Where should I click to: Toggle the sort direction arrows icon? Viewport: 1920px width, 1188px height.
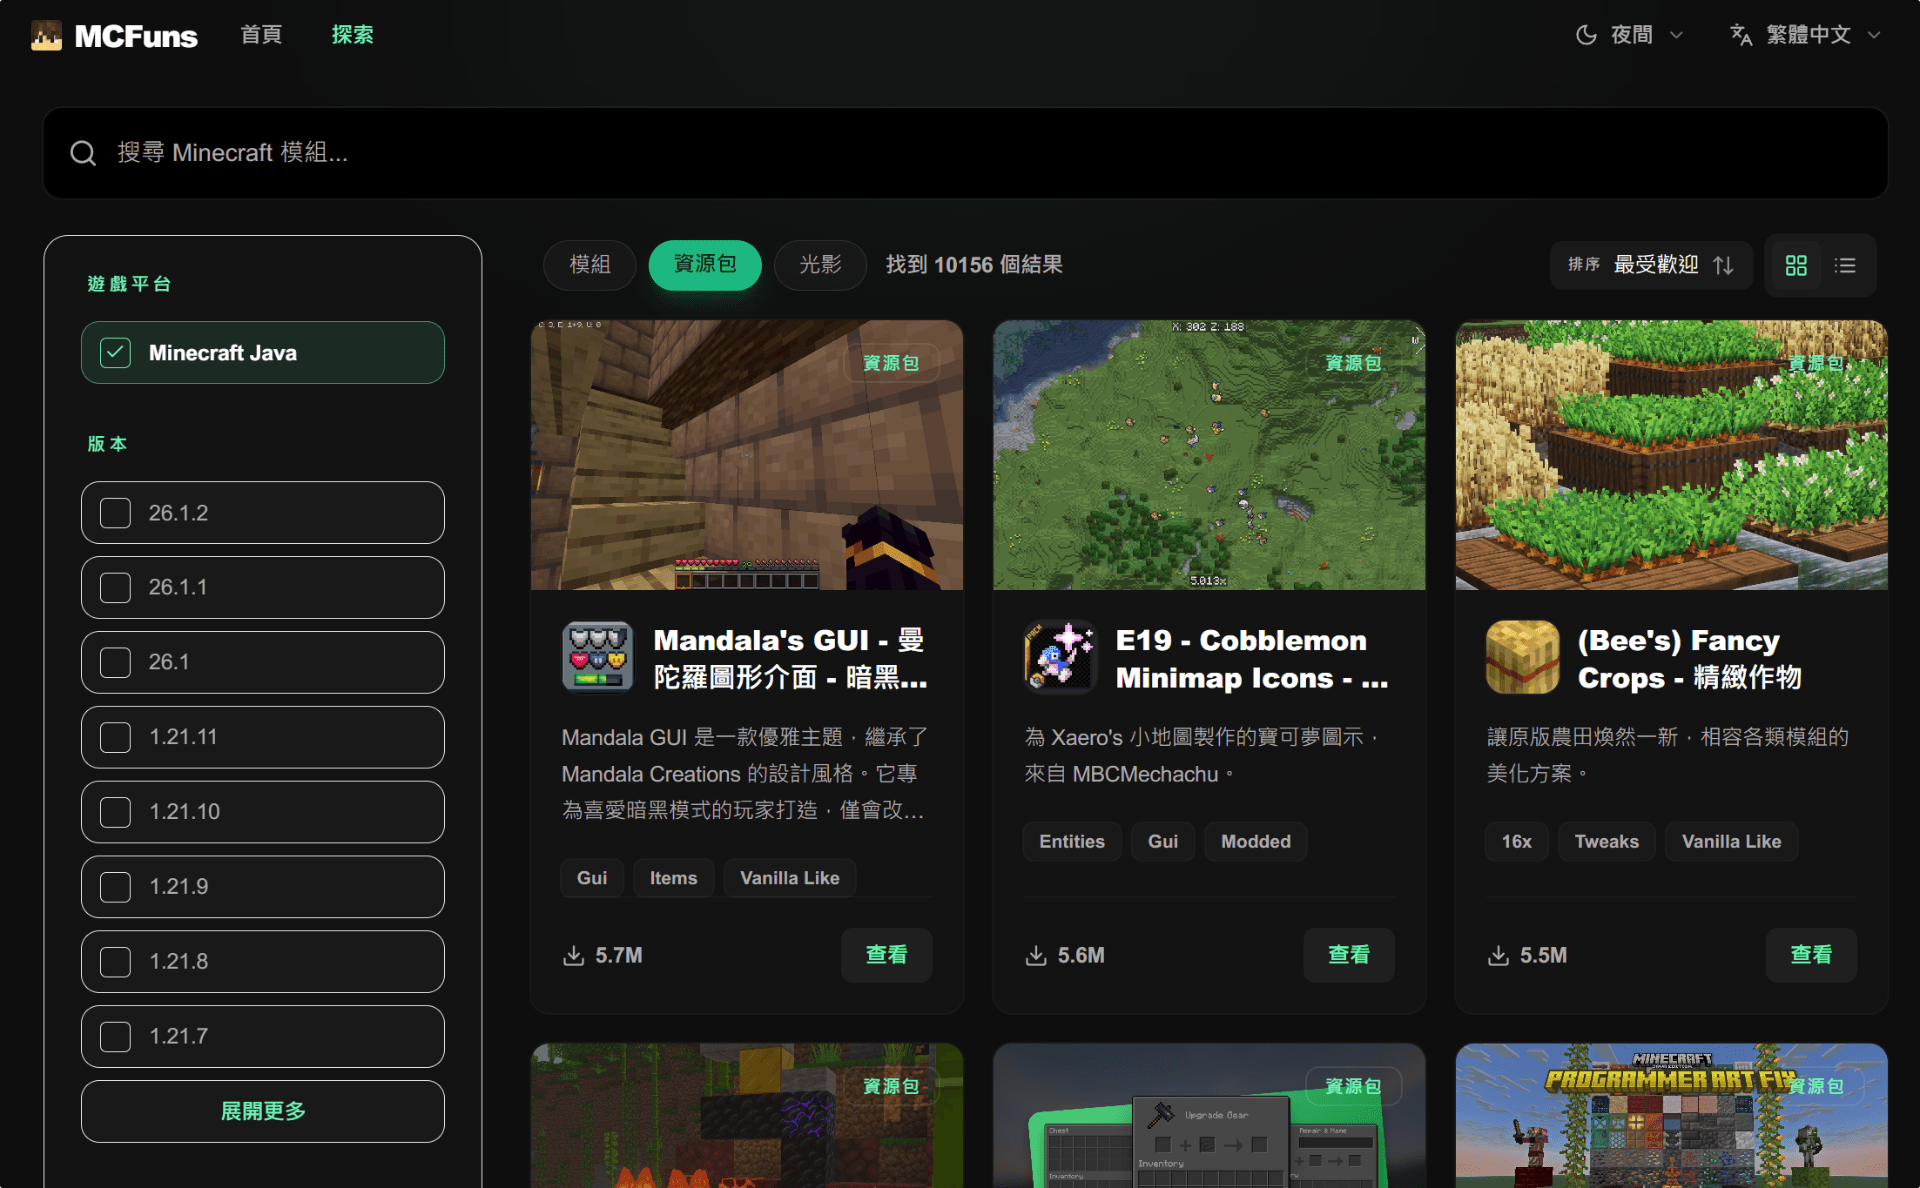pyautogui.click(x=1723, y=265)
